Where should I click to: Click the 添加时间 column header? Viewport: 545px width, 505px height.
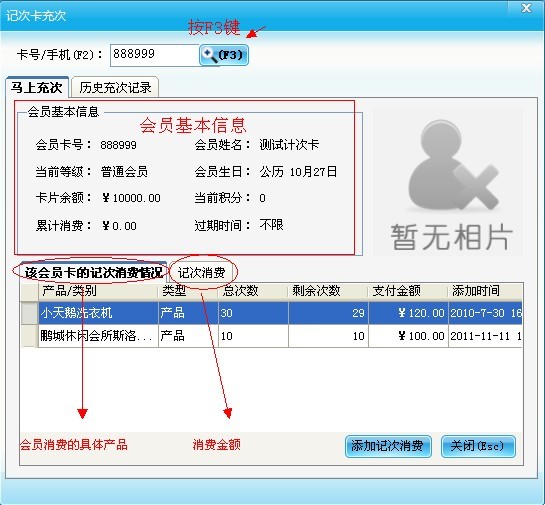(485, 291)
